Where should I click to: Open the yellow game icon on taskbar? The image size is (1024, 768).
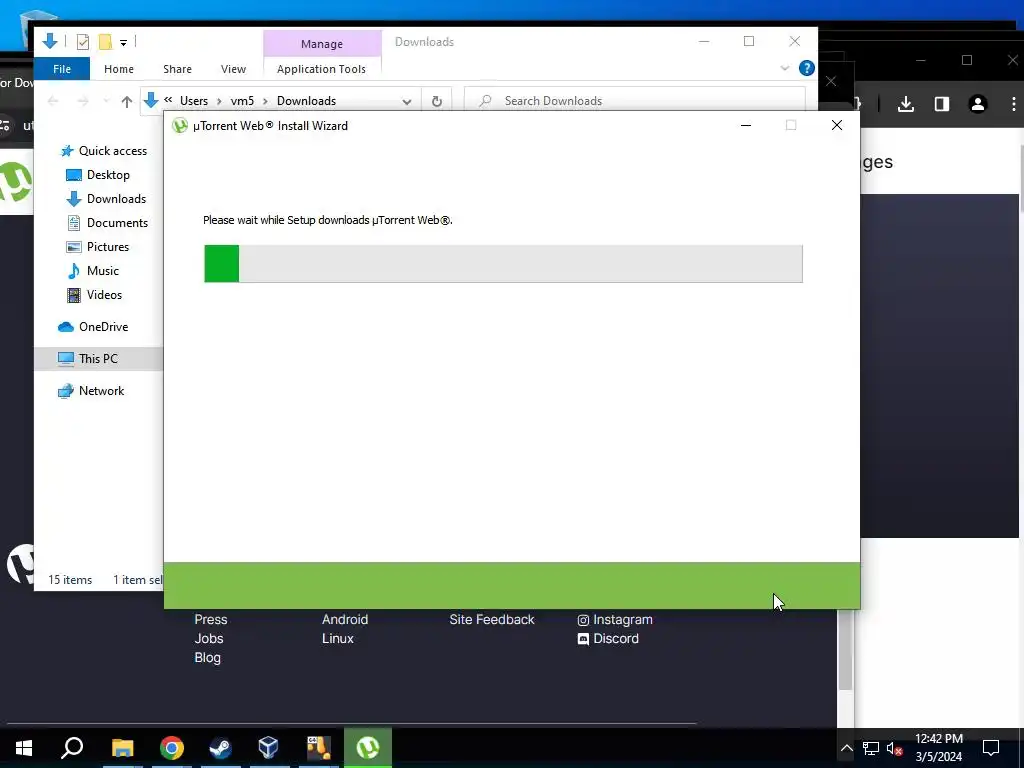click(319, 748)
